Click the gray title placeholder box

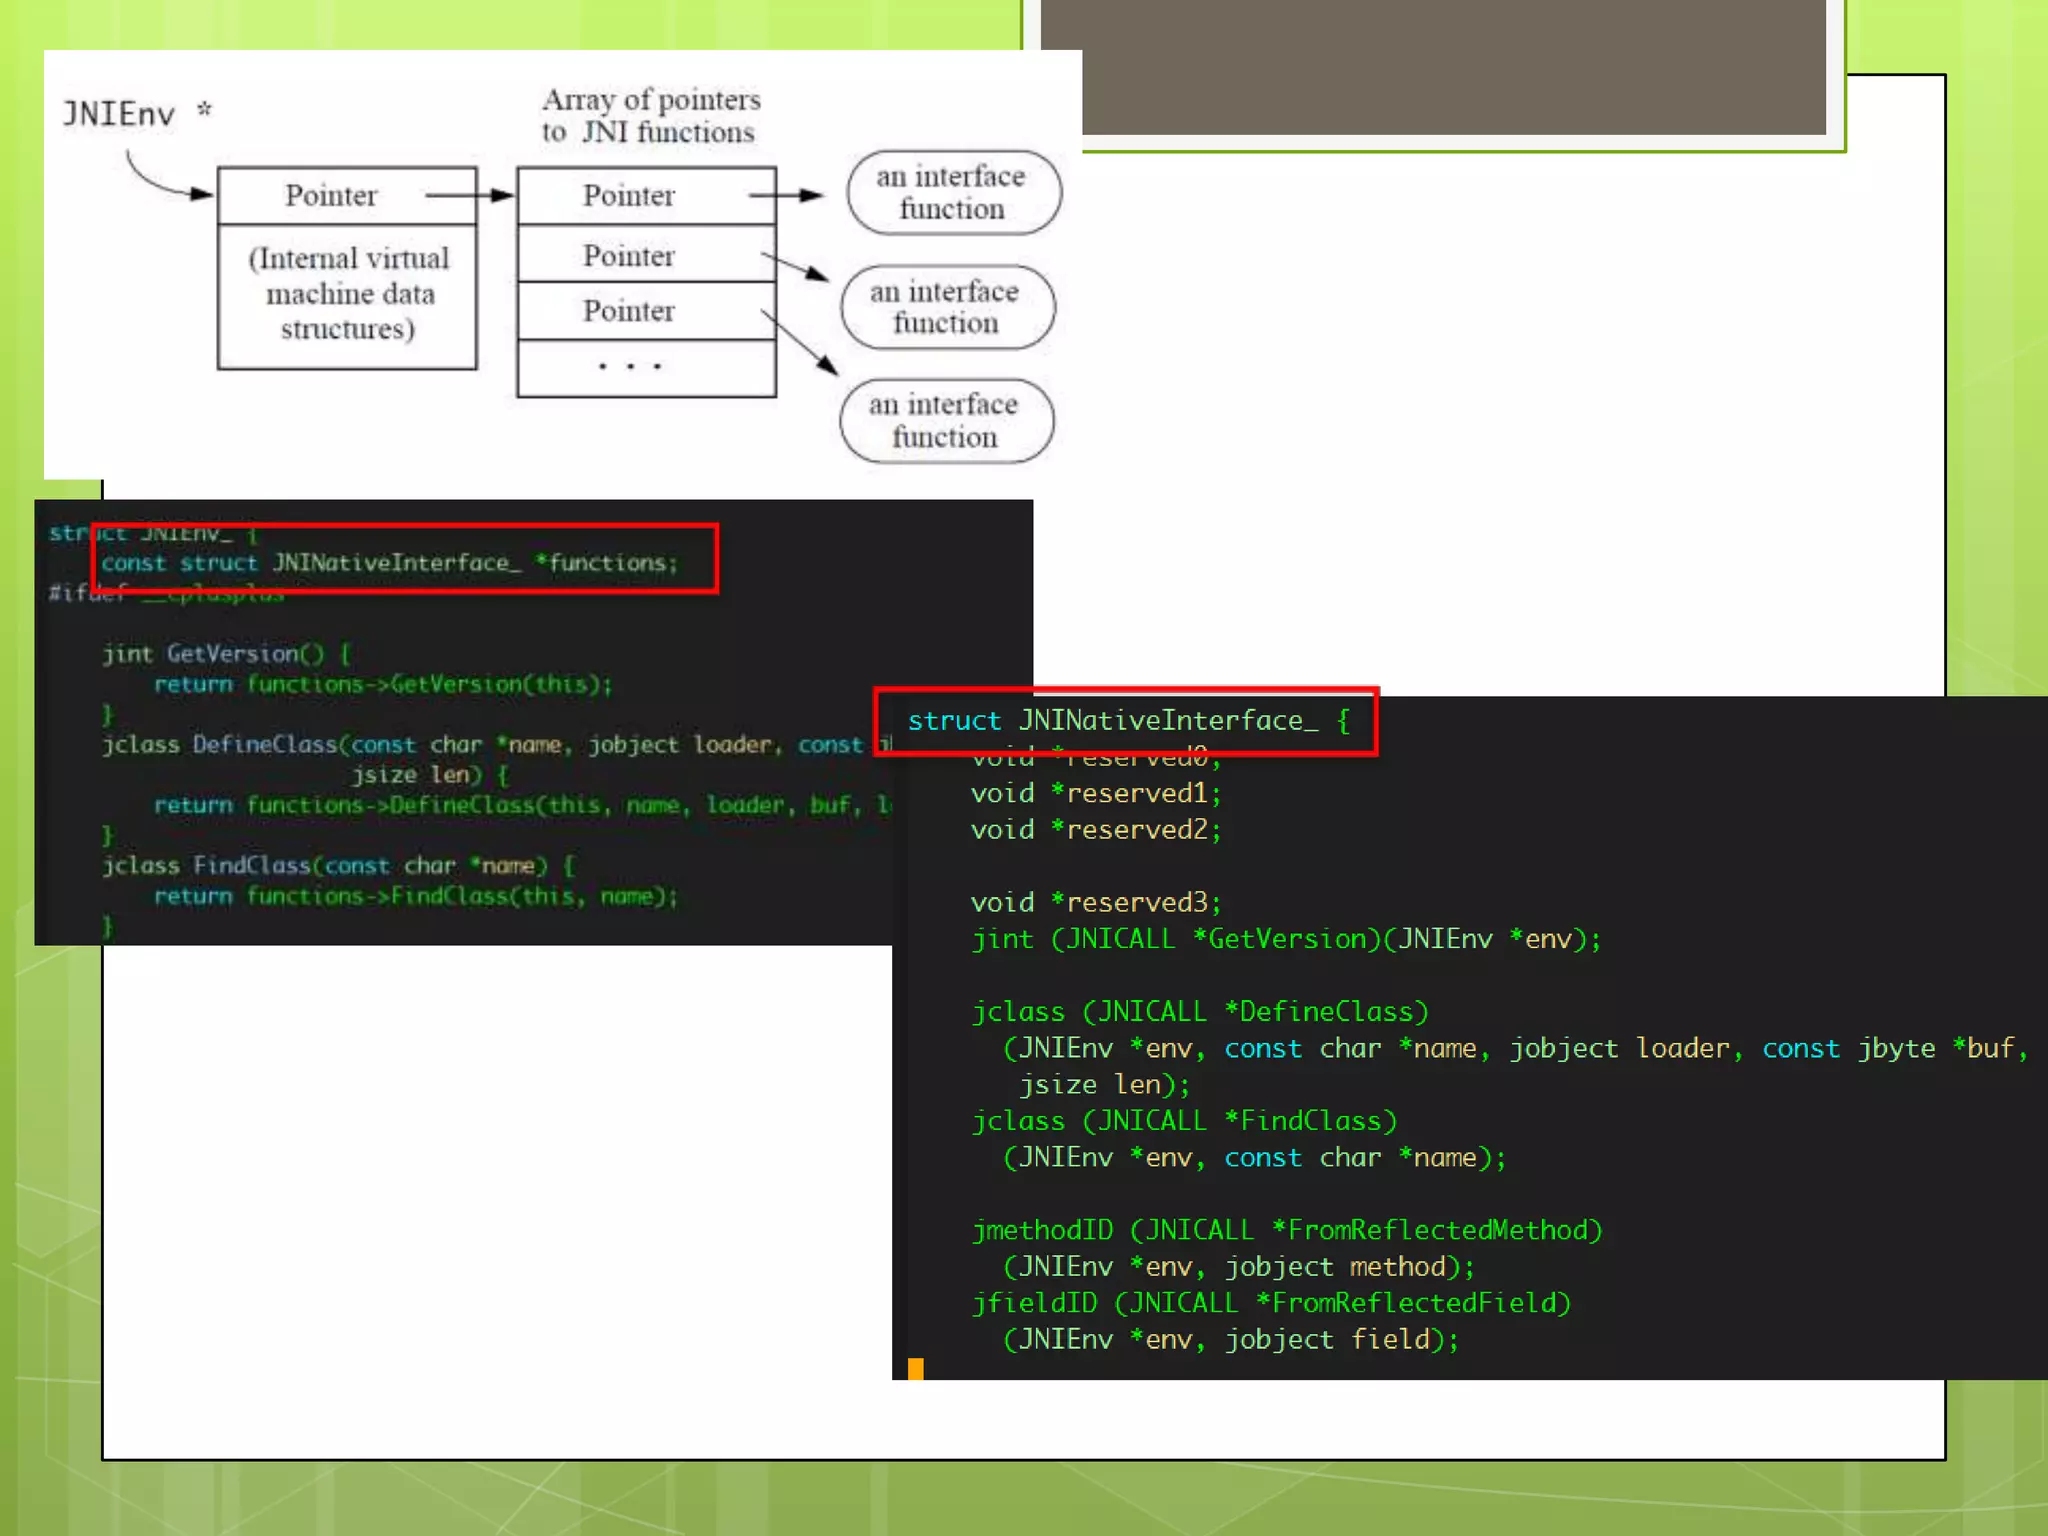[1432, 66]
